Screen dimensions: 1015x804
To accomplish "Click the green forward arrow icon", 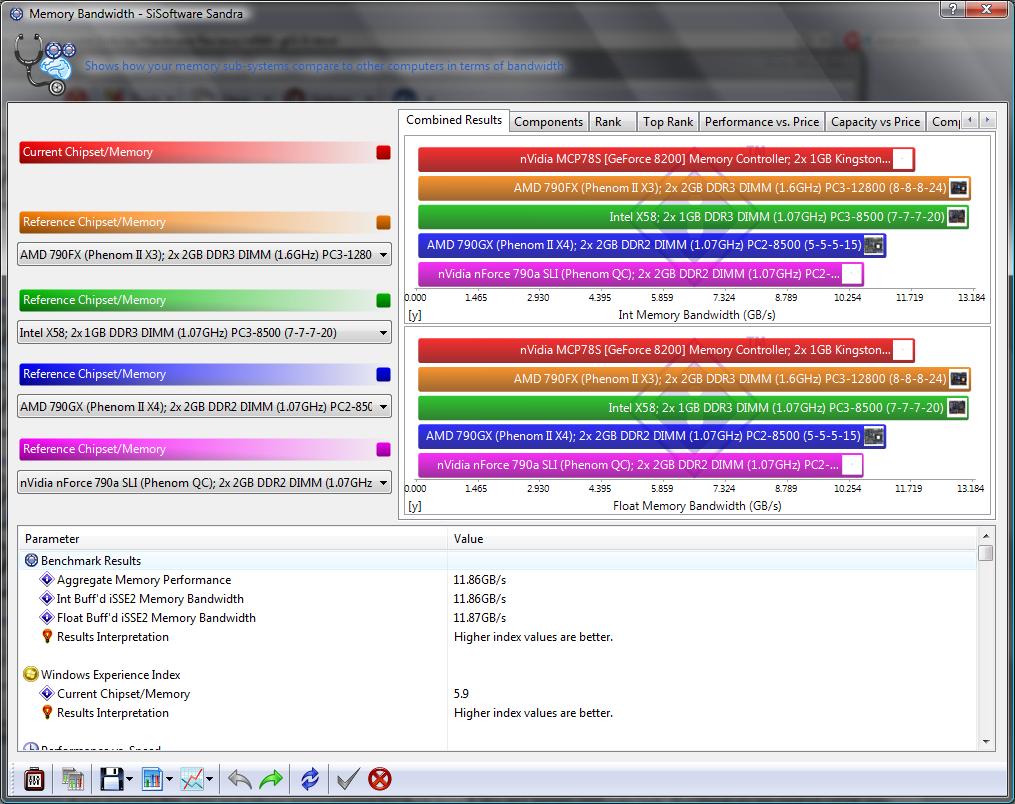I will [271, 779].
